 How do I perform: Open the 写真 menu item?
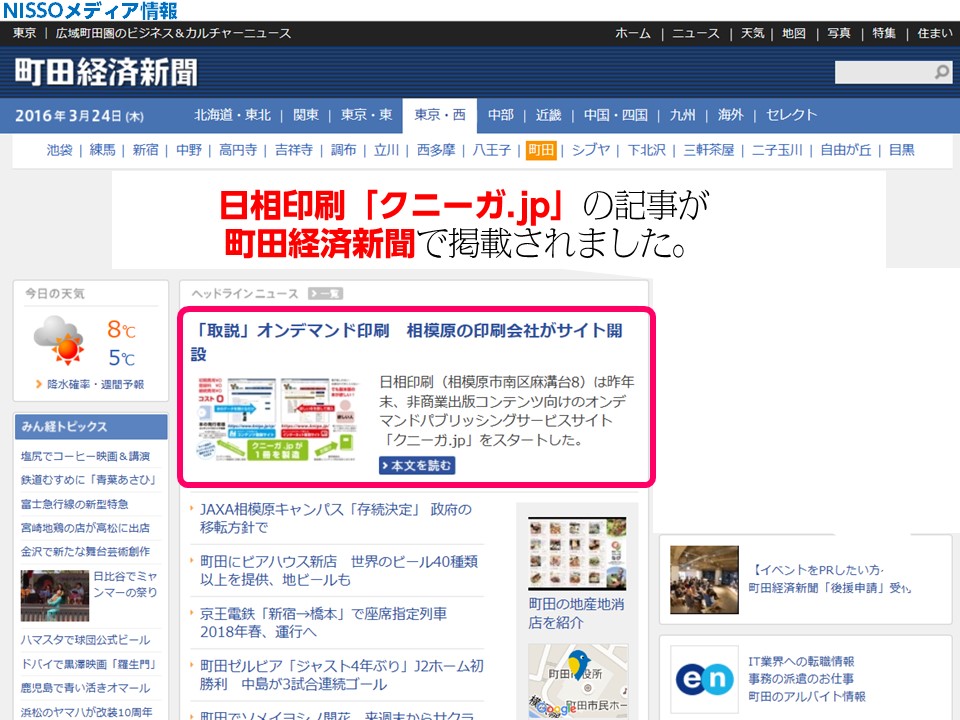click(x=839, y=33)
